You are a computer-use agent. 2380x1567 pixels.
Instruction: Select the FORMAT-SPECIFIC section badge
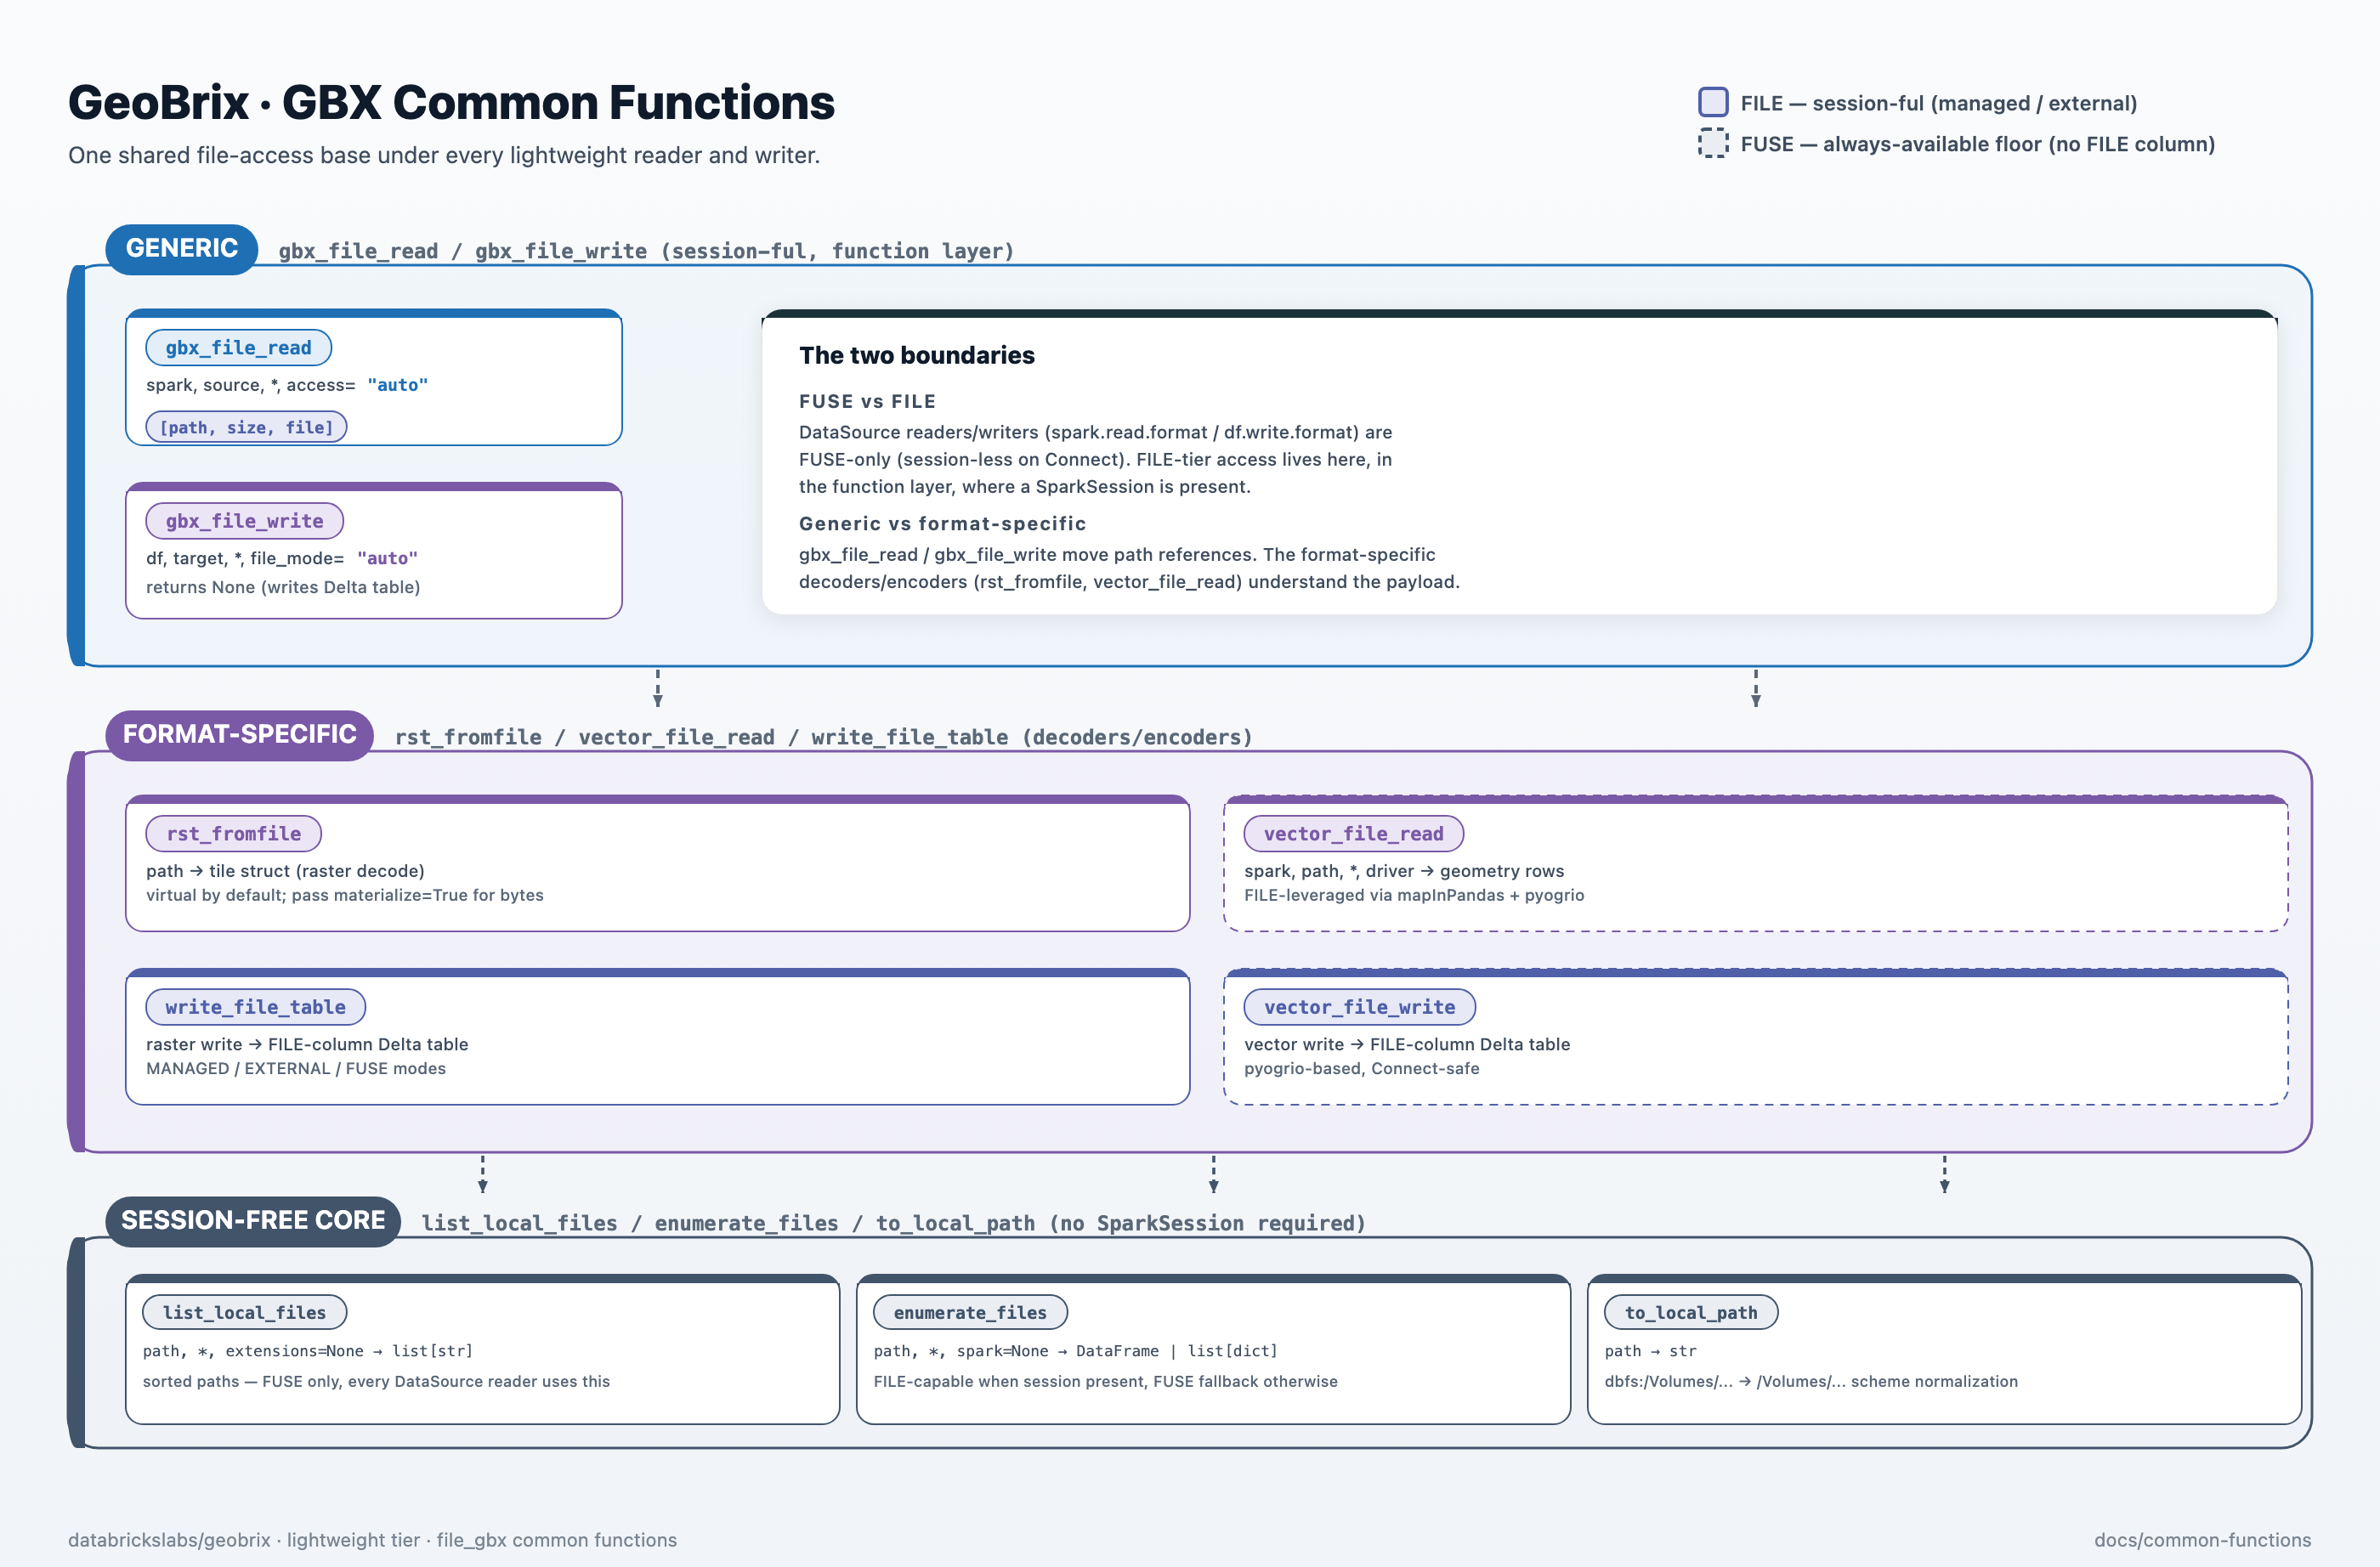tap(239, 735)
